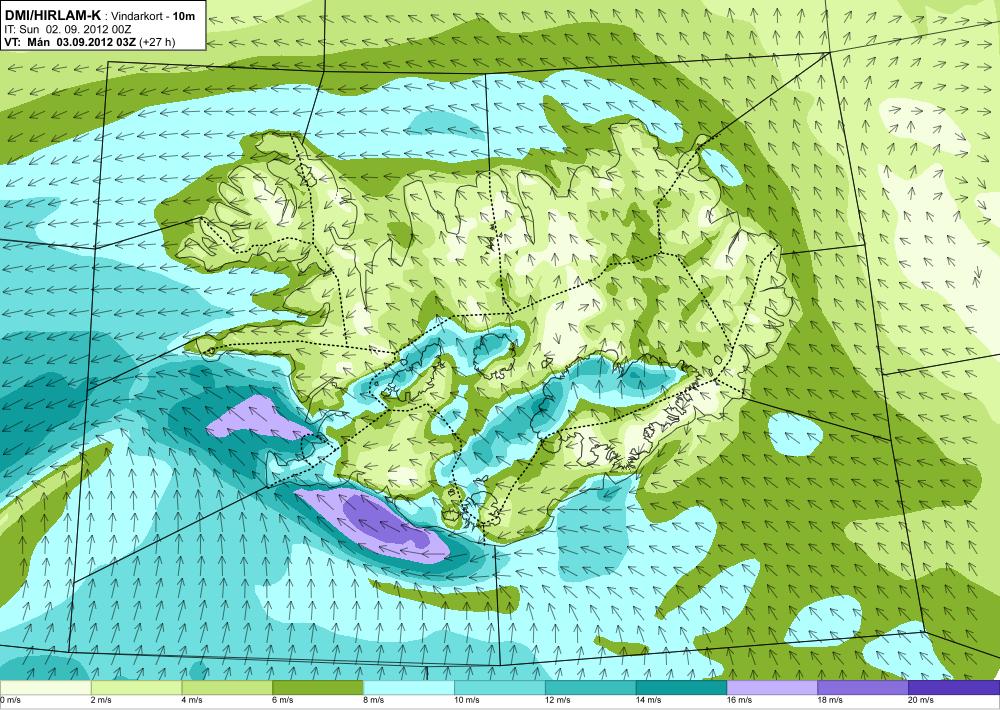Click the '16 m/s' legend label

[x=739, y=700]
